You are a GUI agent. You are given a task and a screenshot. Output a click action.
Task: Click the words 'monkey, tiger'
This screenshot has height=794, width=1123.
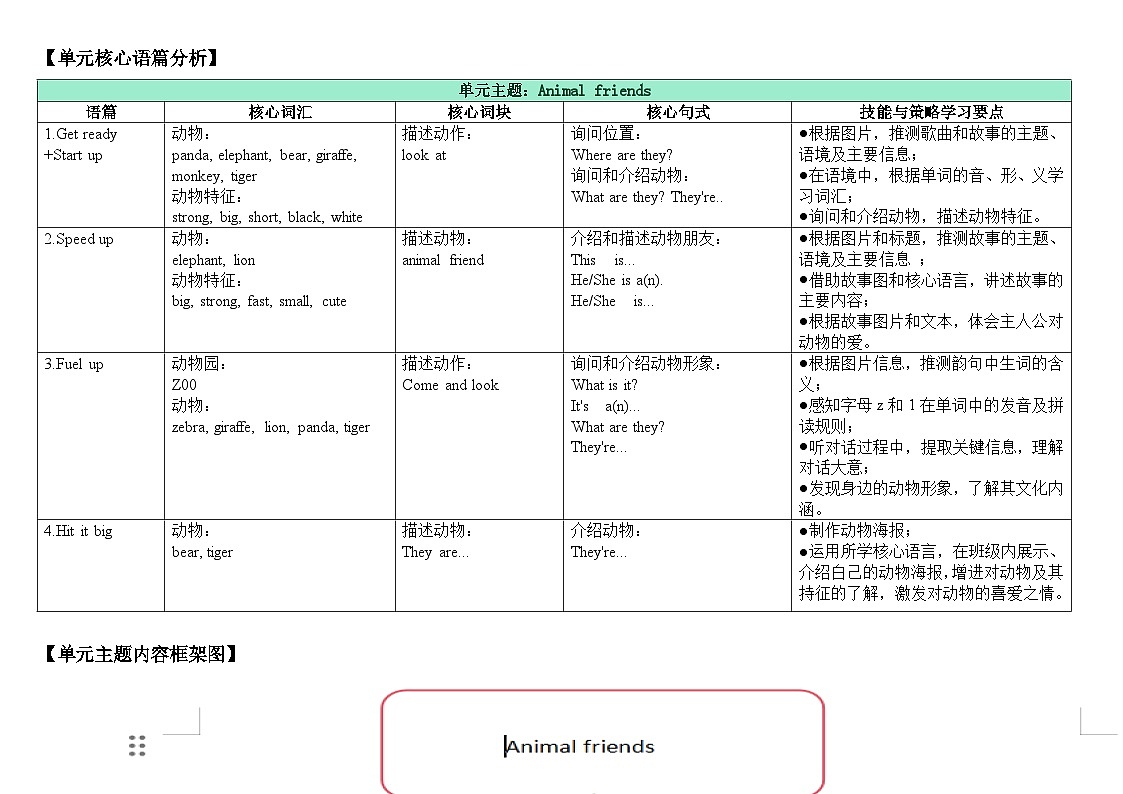(x=214, y=176)
